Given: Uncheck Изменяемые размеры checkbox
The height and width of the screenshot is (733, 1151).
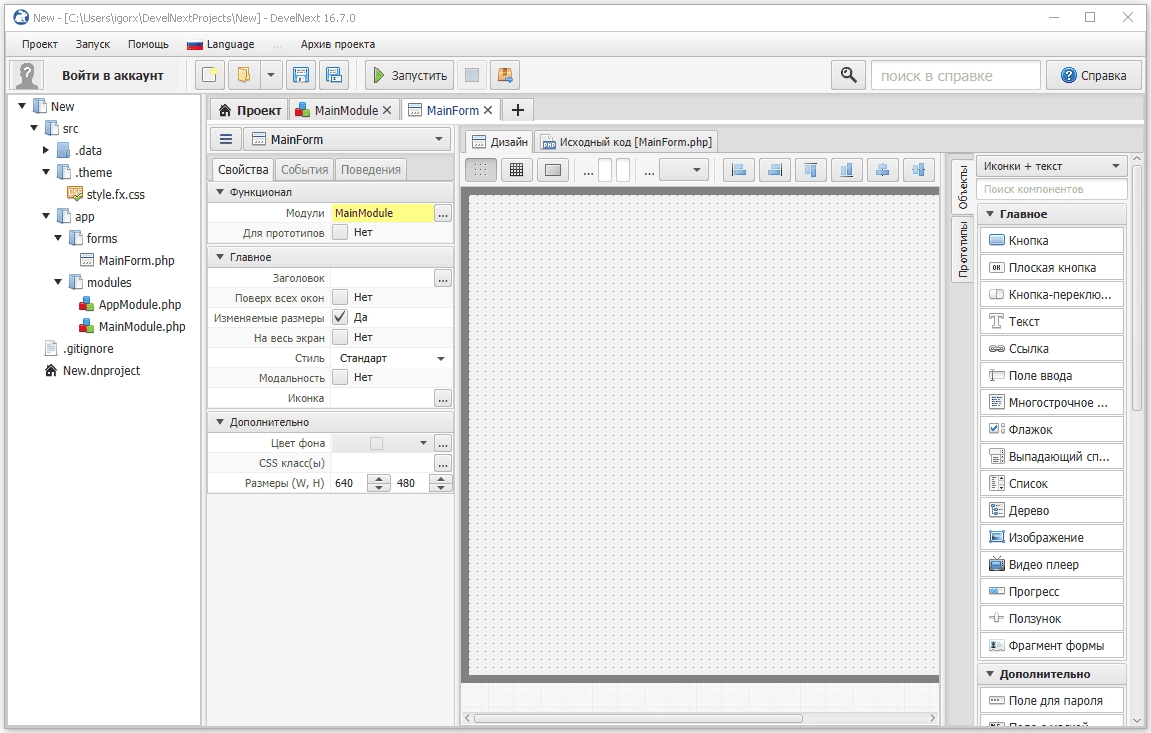Looking at the screenshot, I should [x=340, y=317].
